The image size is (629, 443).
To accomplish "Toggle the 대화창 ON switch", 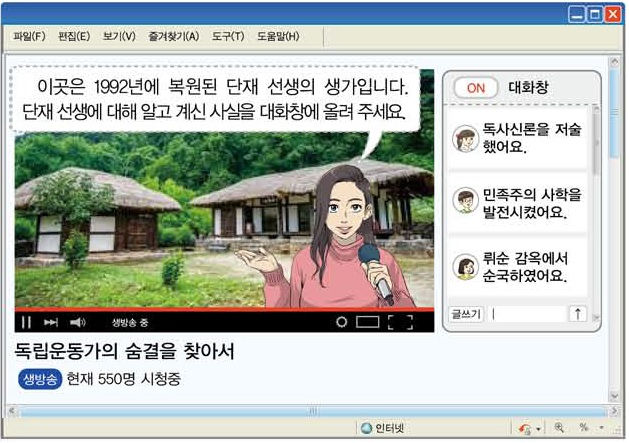I will (476, 88).
